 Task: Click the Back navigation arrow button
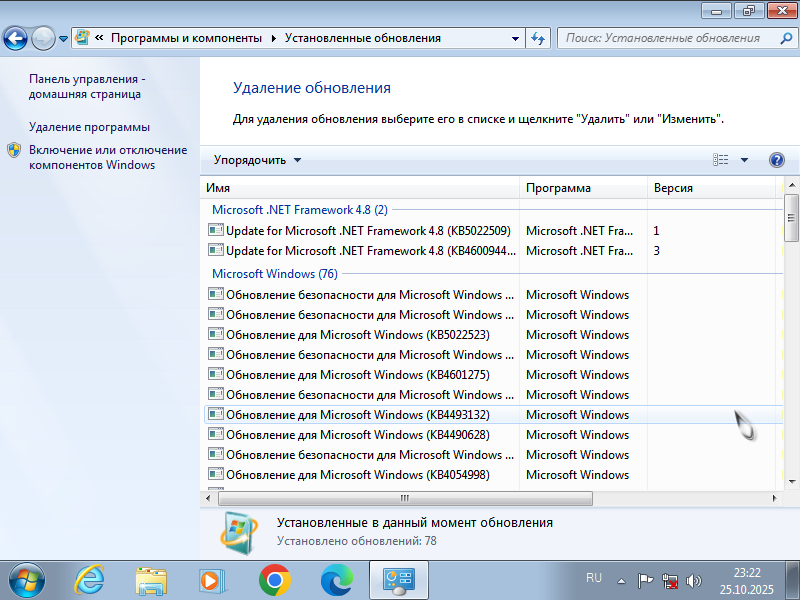(16, 38)
